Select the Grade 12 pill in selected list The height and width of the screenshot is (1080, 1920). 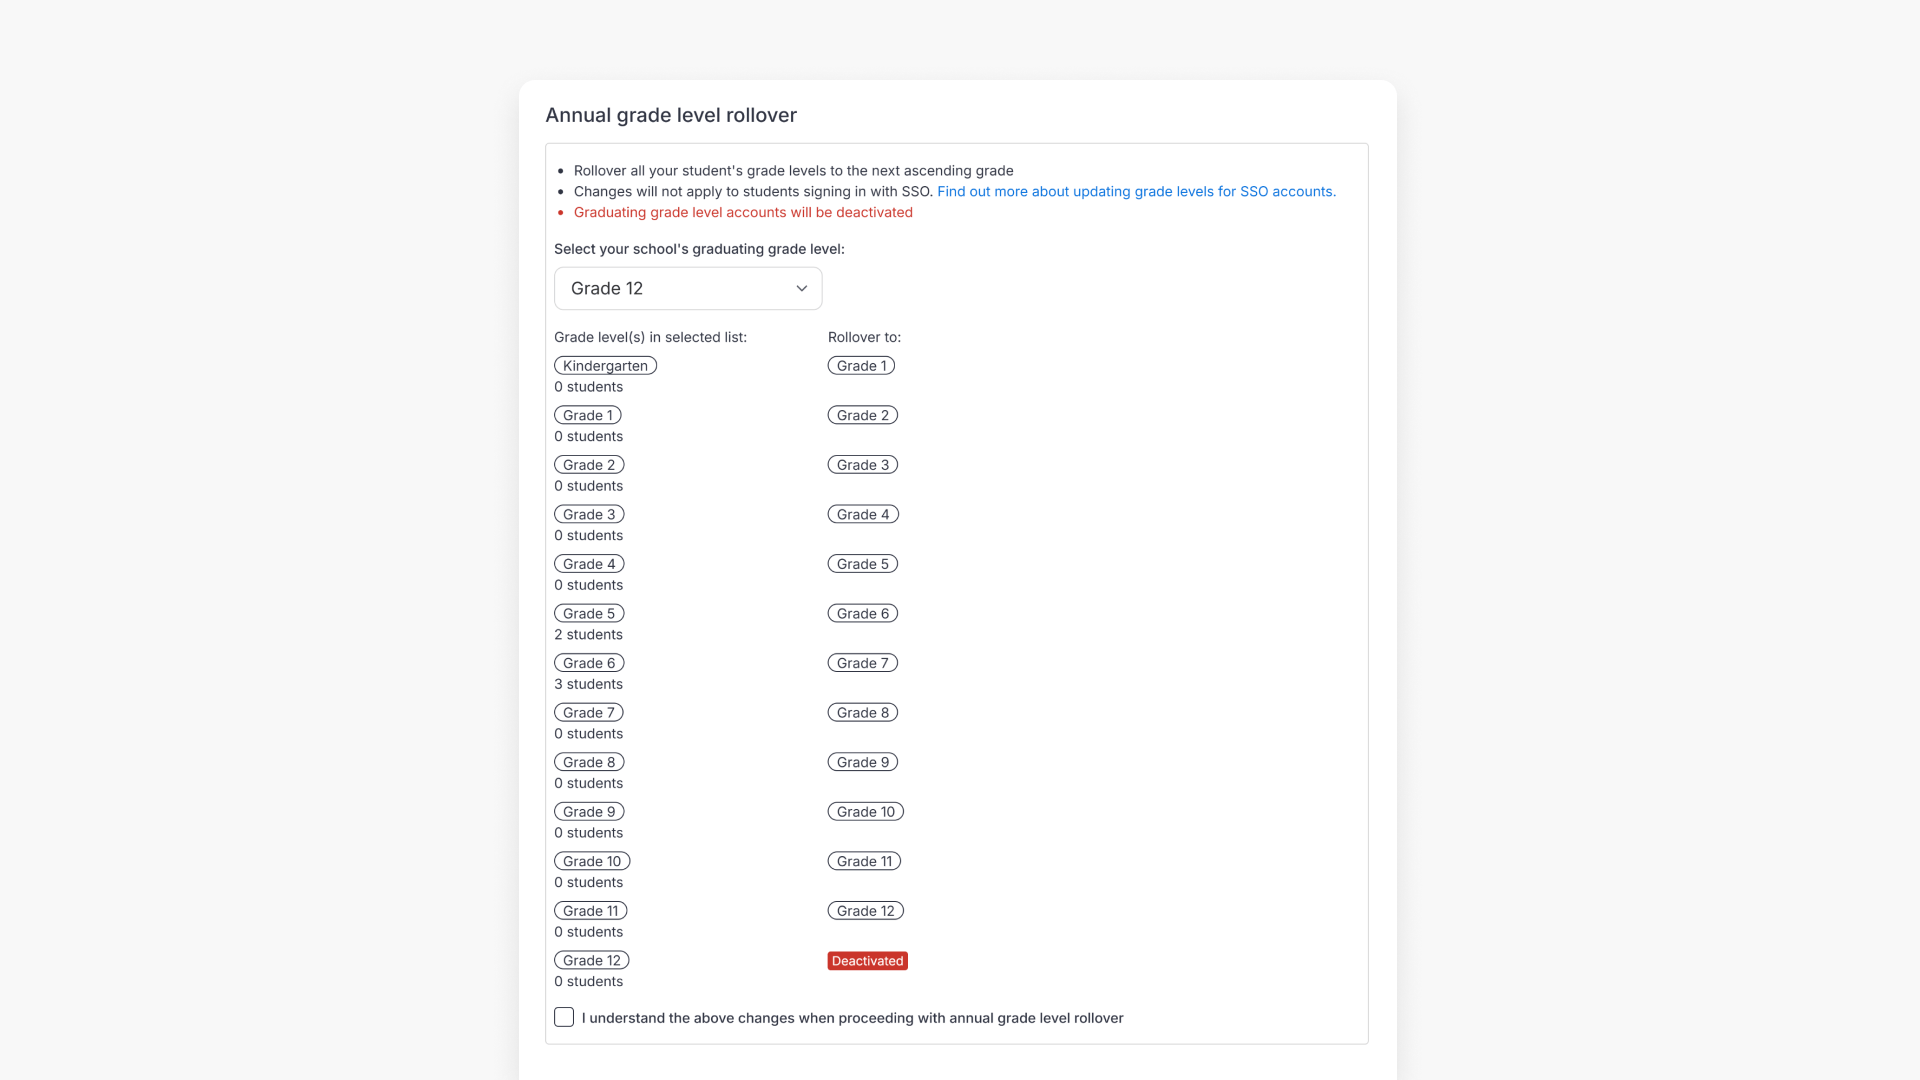[x=591, y=959]
